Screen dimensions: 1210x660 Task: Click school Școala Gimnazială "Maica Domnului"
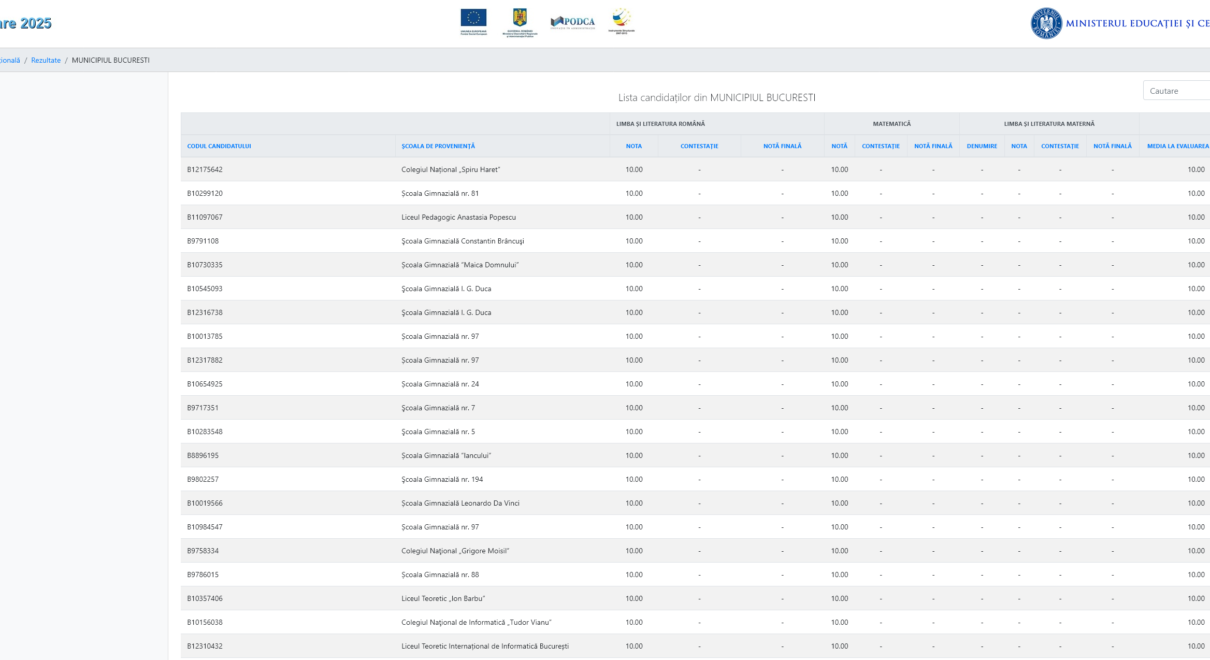tap(460, 265)
